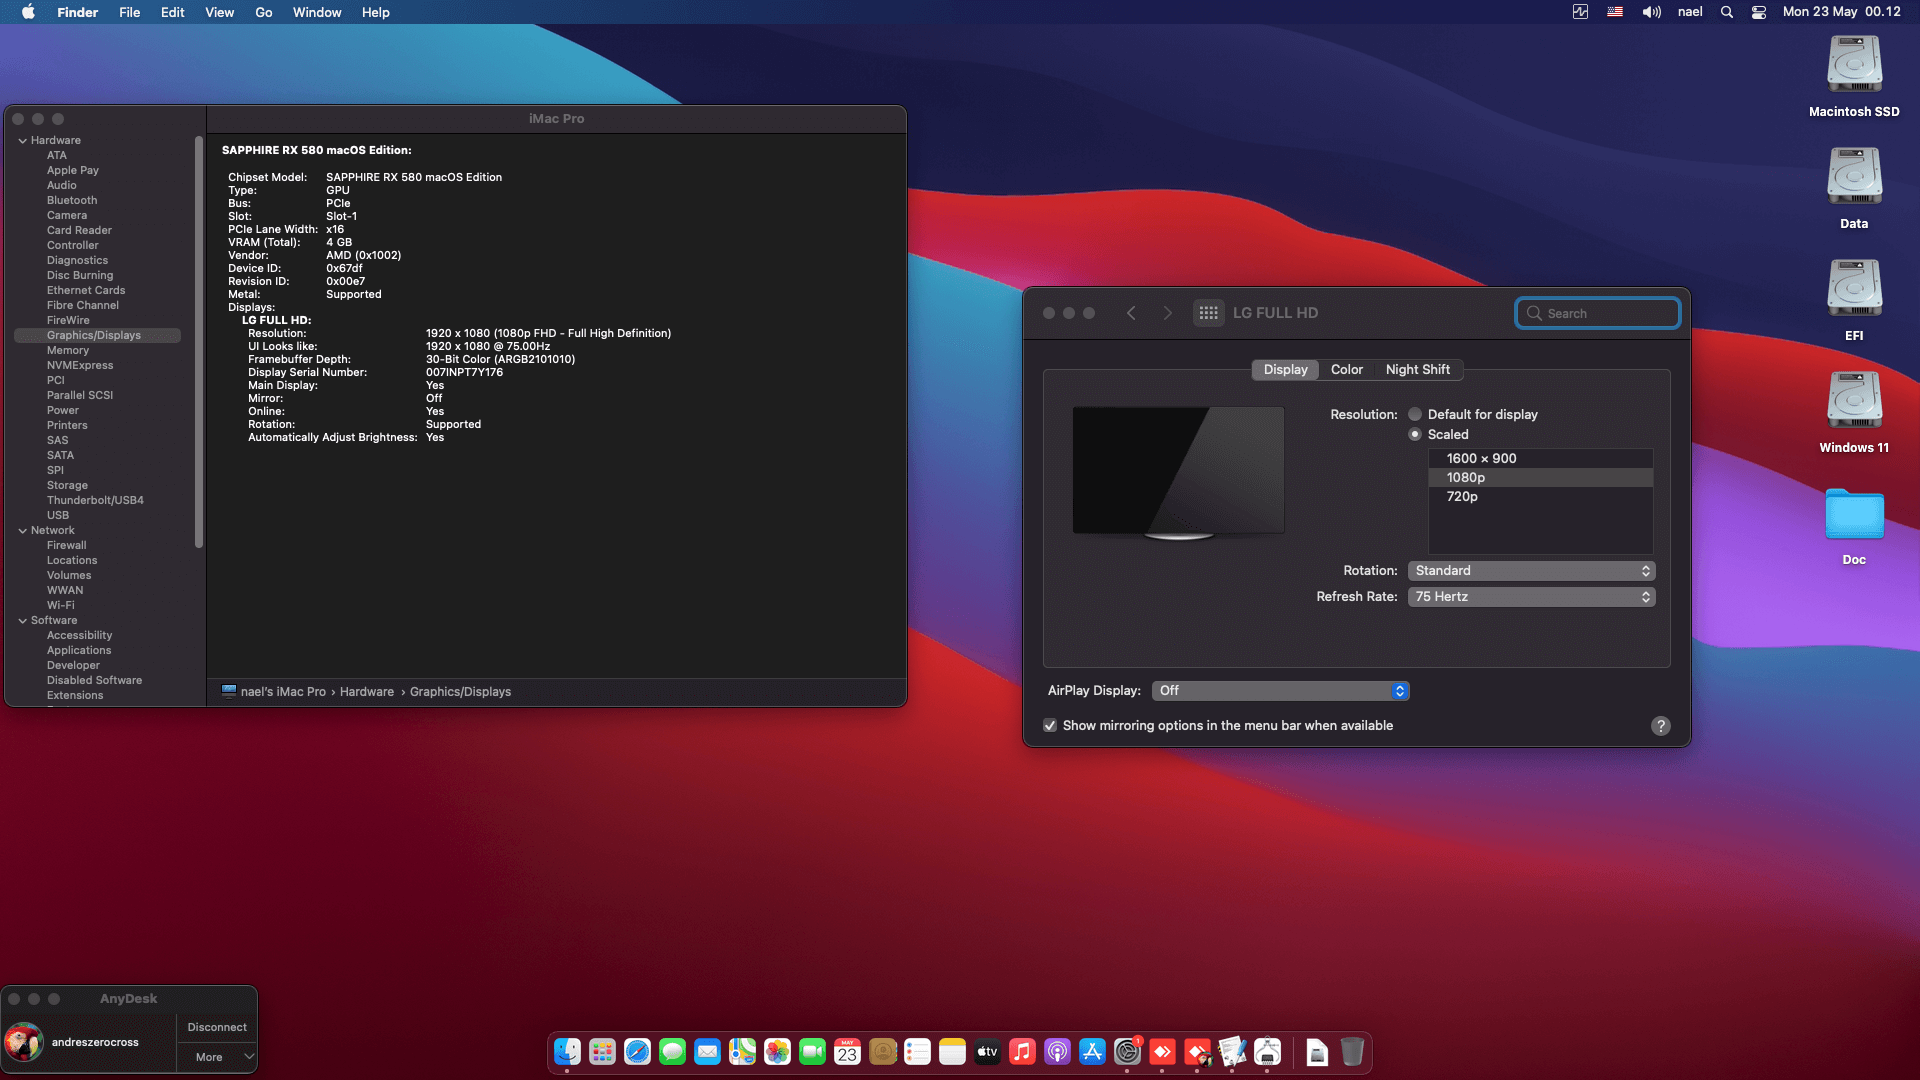The width and height of the screenshot is (1920, 1080).
Task: Click the help question mark button
Action: (1661, 725)
